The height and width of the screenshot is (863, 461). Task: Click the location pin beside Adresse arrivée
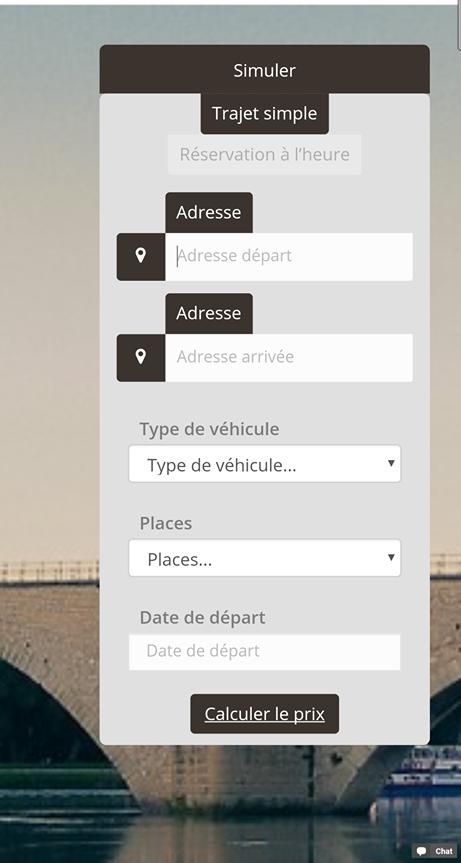[x=141, y=357]
